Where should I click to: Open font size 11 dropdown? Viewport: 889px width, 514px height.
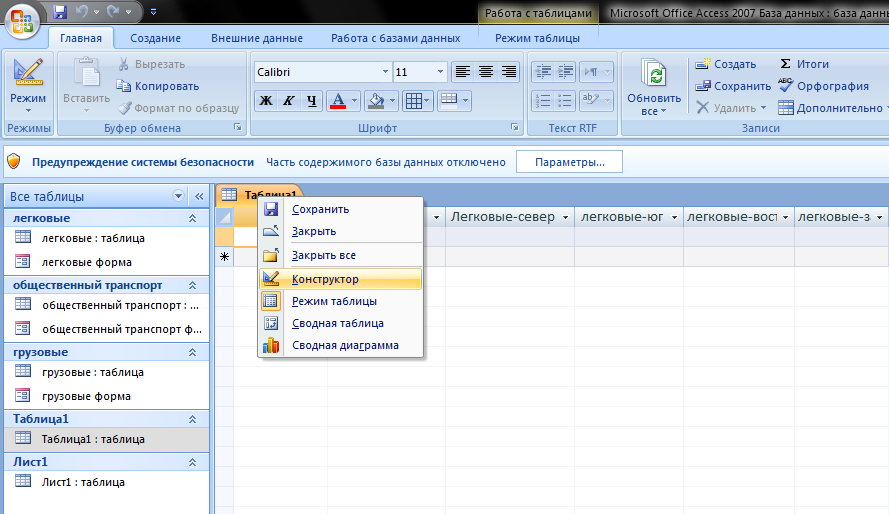pos(440,72)
